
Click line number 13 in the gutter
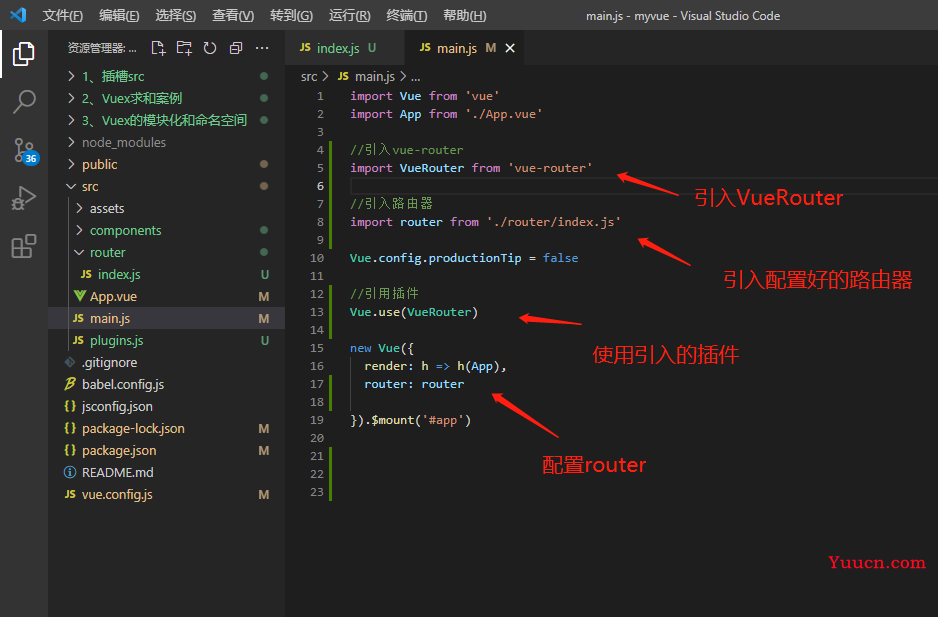pos(316,312)
